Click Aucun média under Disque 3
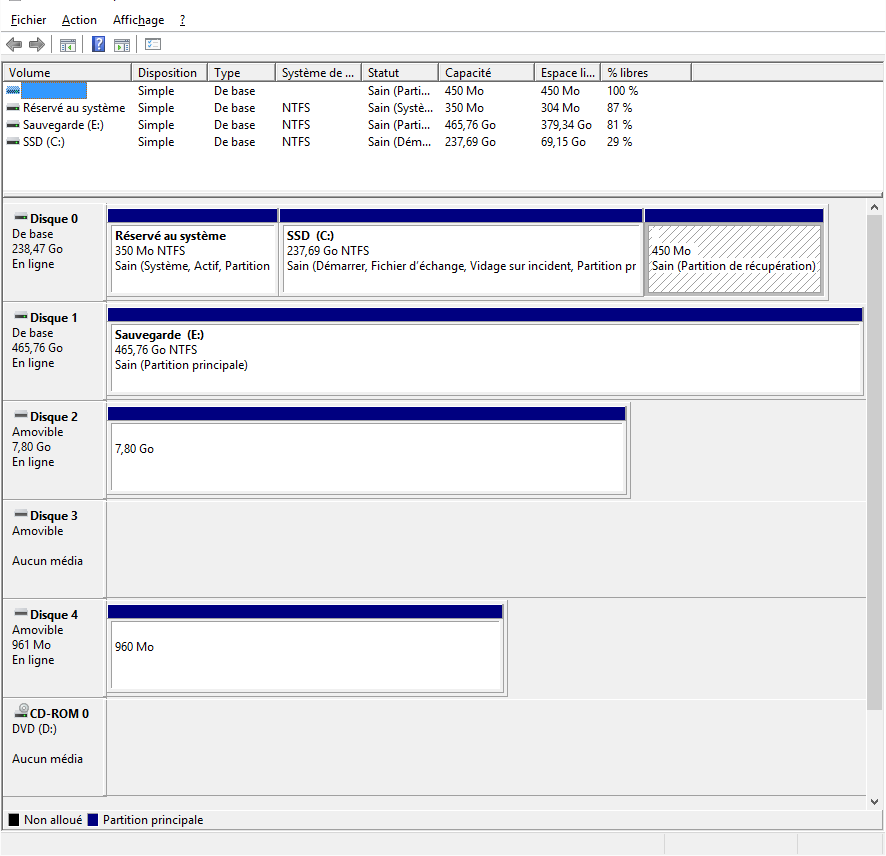 (x=47, y=560)
